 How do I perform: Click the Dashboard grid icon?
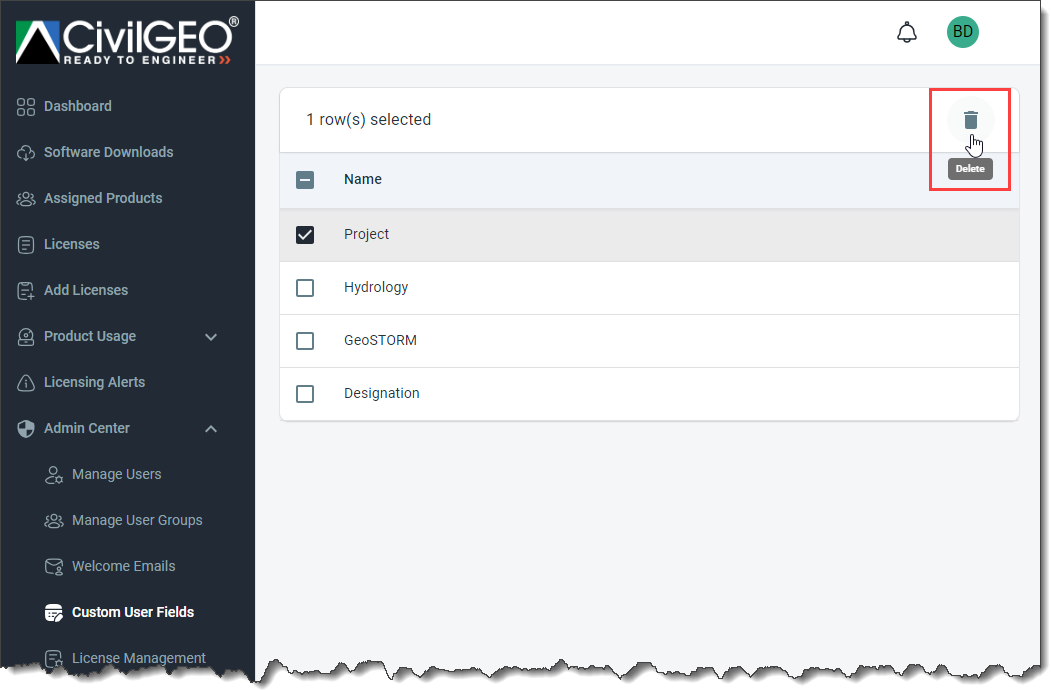click(25, 107)
